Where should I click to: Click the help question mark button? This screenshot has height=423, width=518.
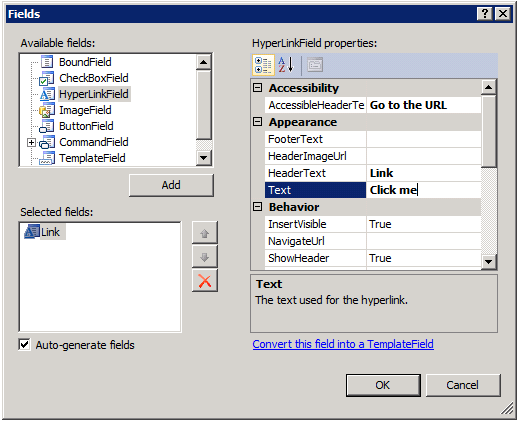coord(485,14)
